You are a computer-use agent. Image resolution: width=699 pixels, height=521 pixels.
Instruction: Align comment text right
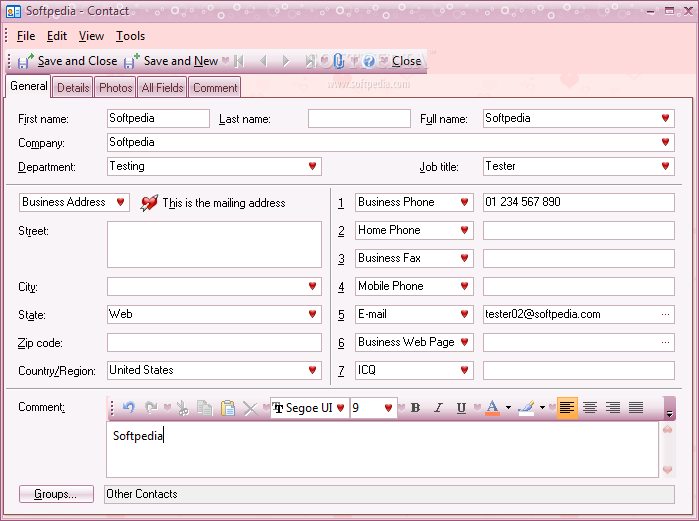[x=613, y=408]
